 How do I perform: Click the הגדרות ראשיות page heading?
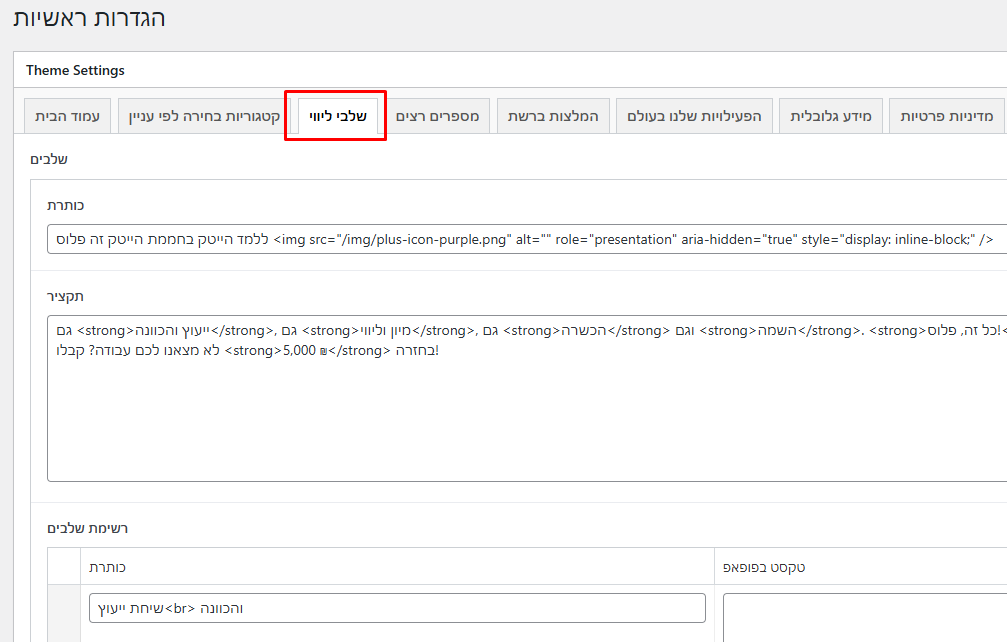[x=89, y=18]
